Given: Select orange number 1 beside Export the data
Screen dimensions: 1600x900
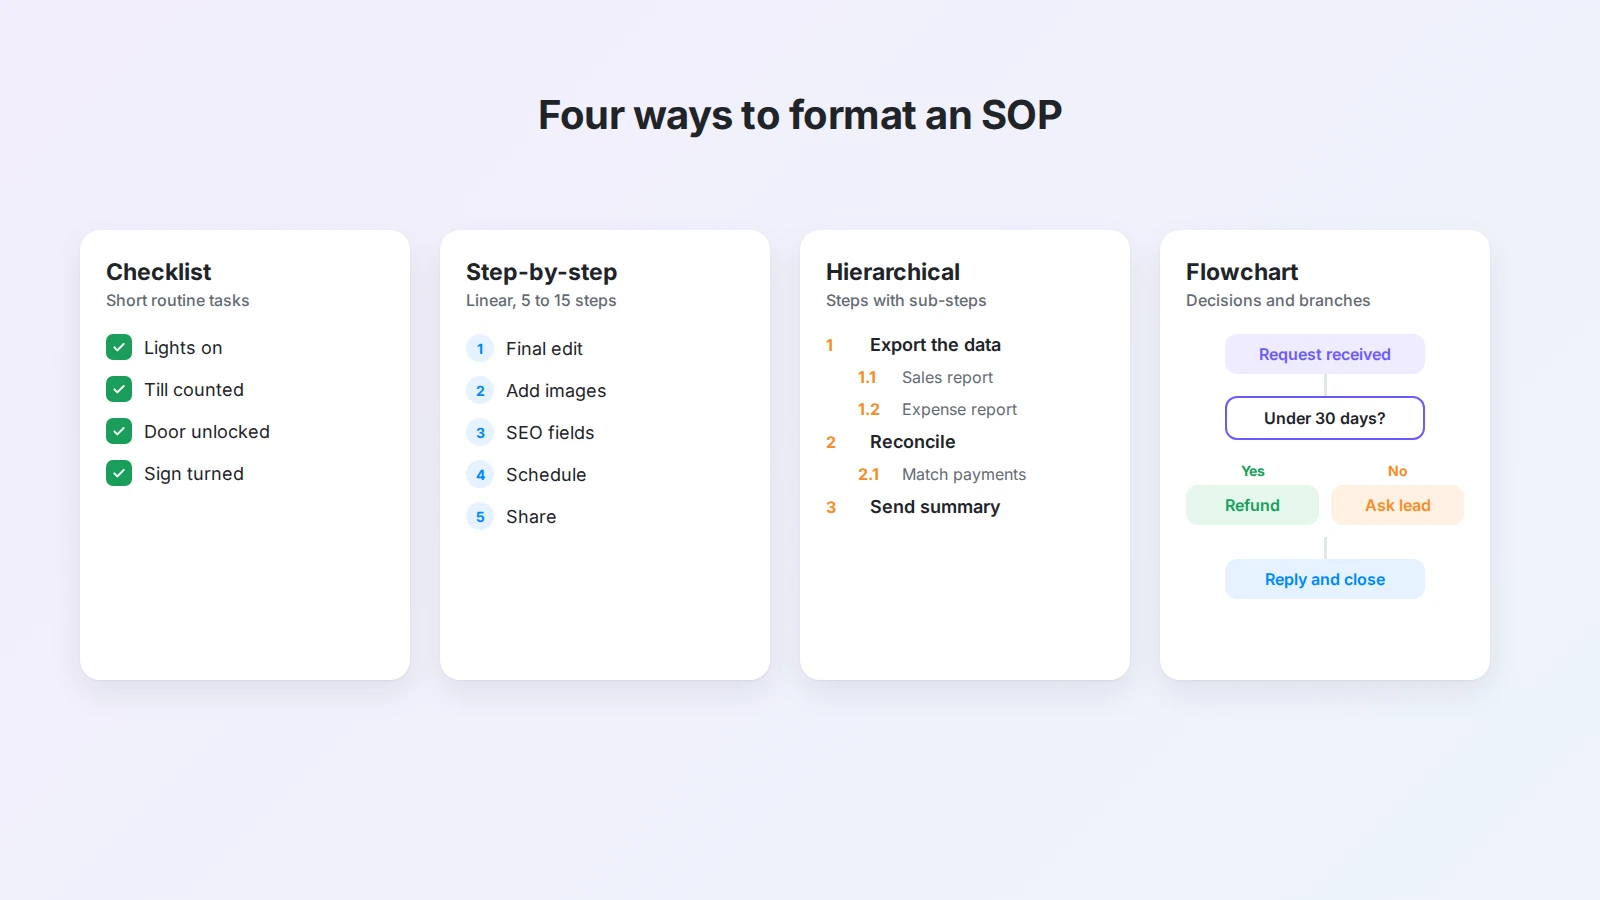Looking at the screenshot, I should coord(830,345).
